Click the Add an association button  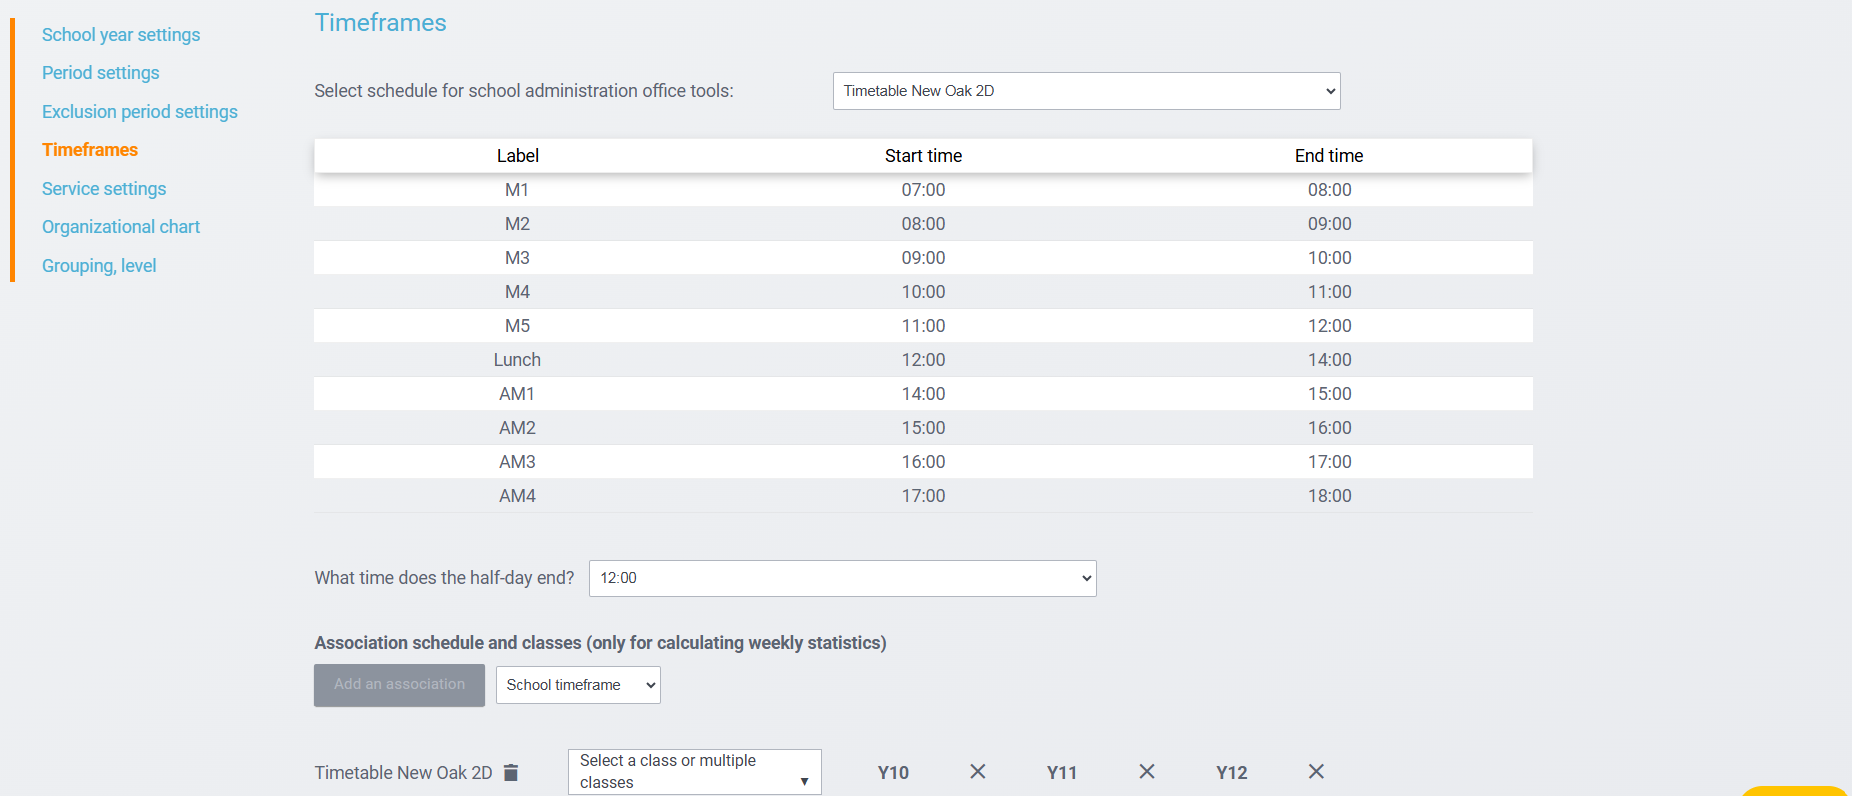tap(399, 685)
